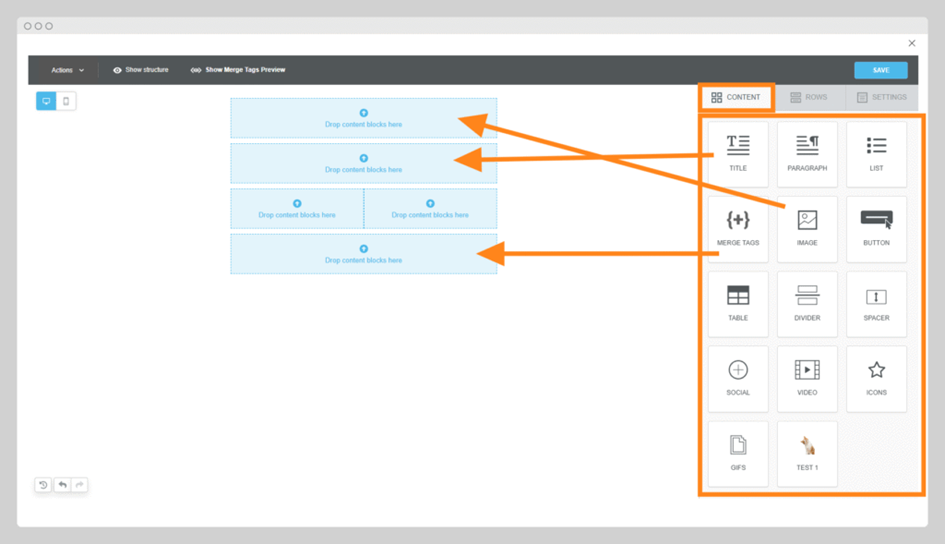Pick the List content block
The height and width of the screenshot is (544, 945).
point(876,153)
